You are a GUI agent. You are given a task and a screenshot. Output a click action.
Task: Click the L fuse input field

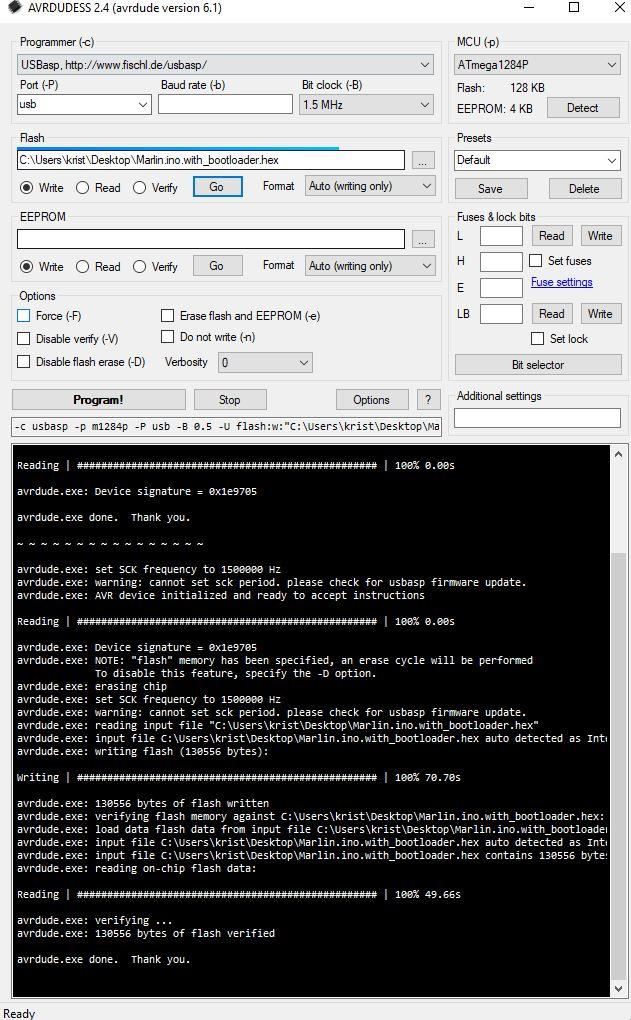point(501,235)
